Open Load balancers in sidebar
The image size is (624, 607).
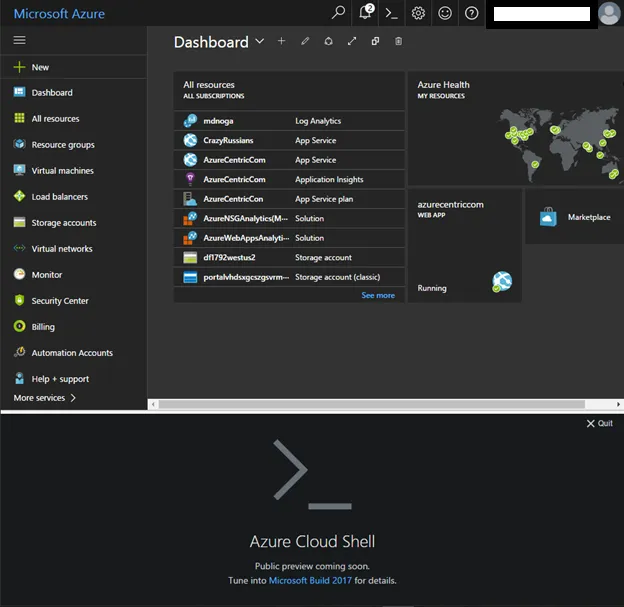[73, 197]
